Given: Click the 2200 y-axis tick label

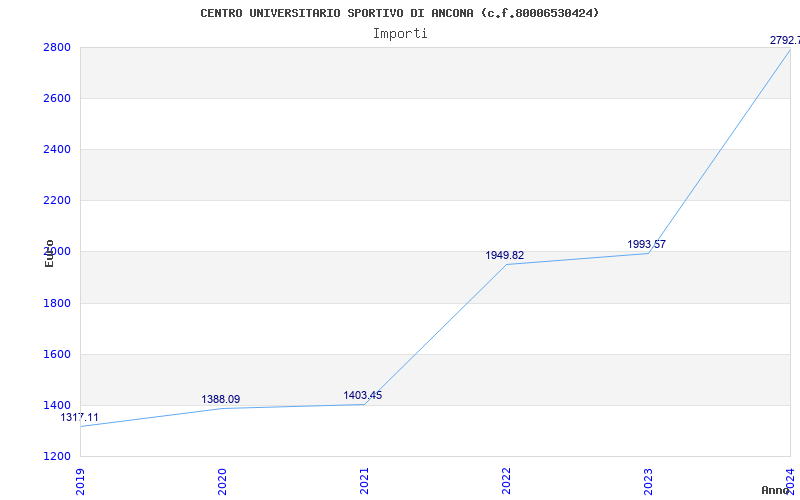Looking at the screenshot, I should click(x=57, y=200).
